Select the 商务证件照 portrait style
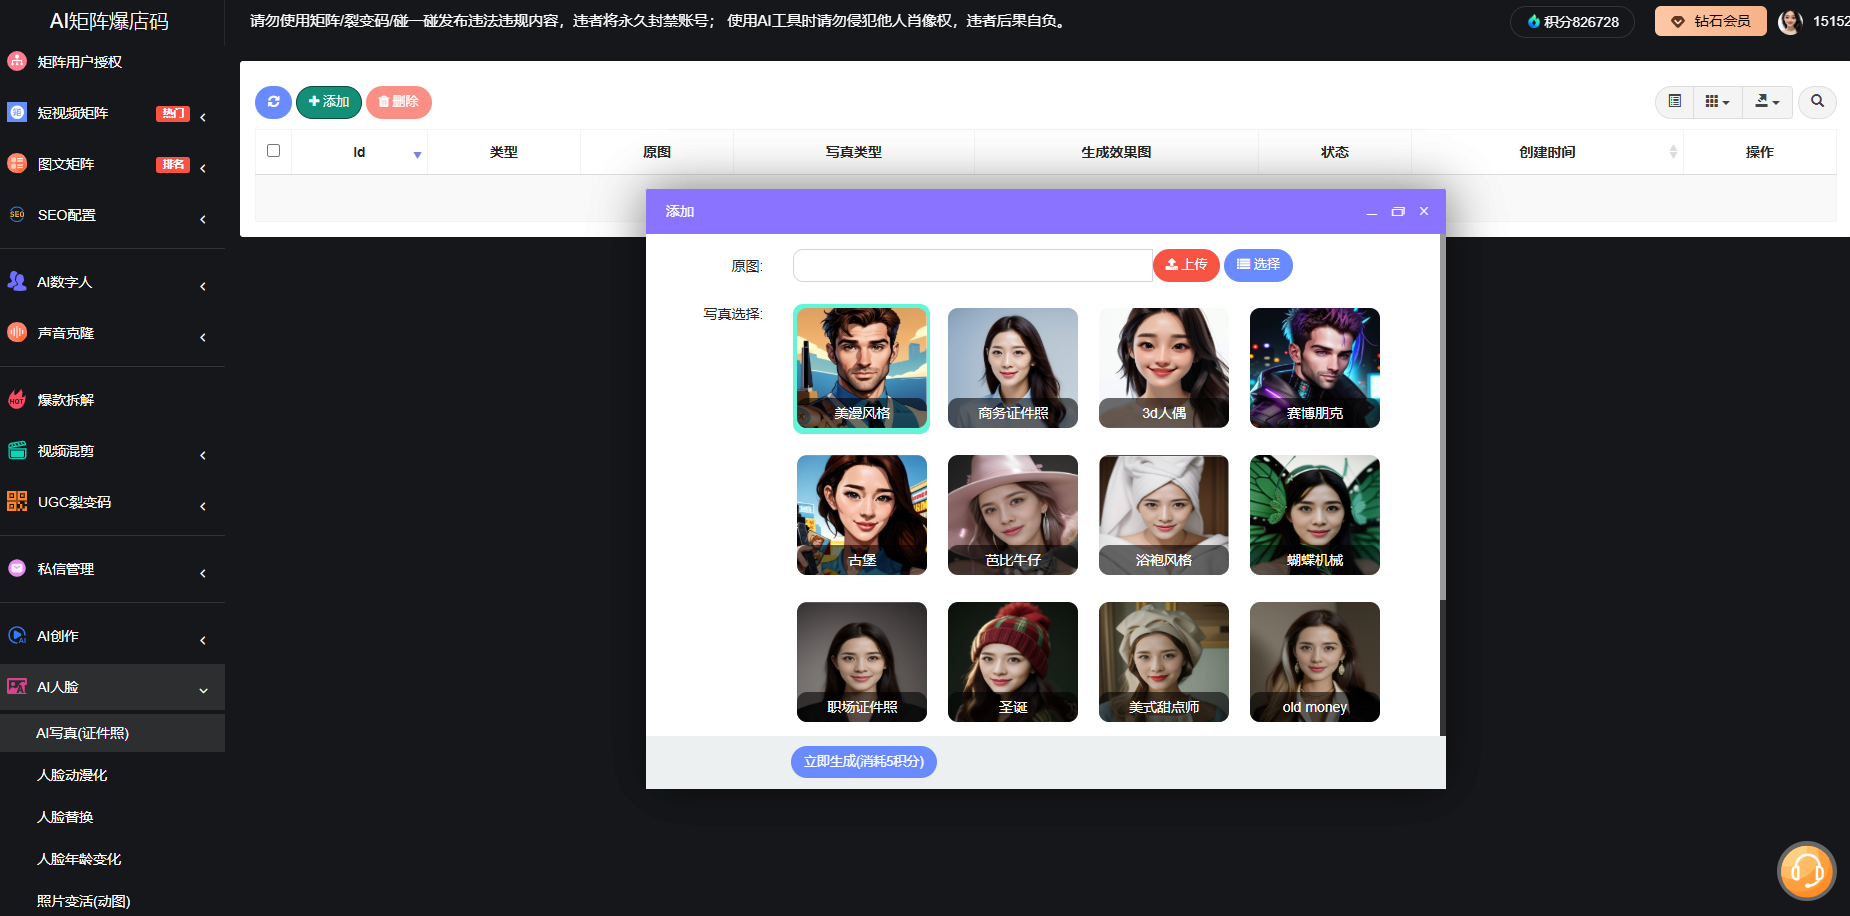The image size is (1850, 916). (1013, 368)
